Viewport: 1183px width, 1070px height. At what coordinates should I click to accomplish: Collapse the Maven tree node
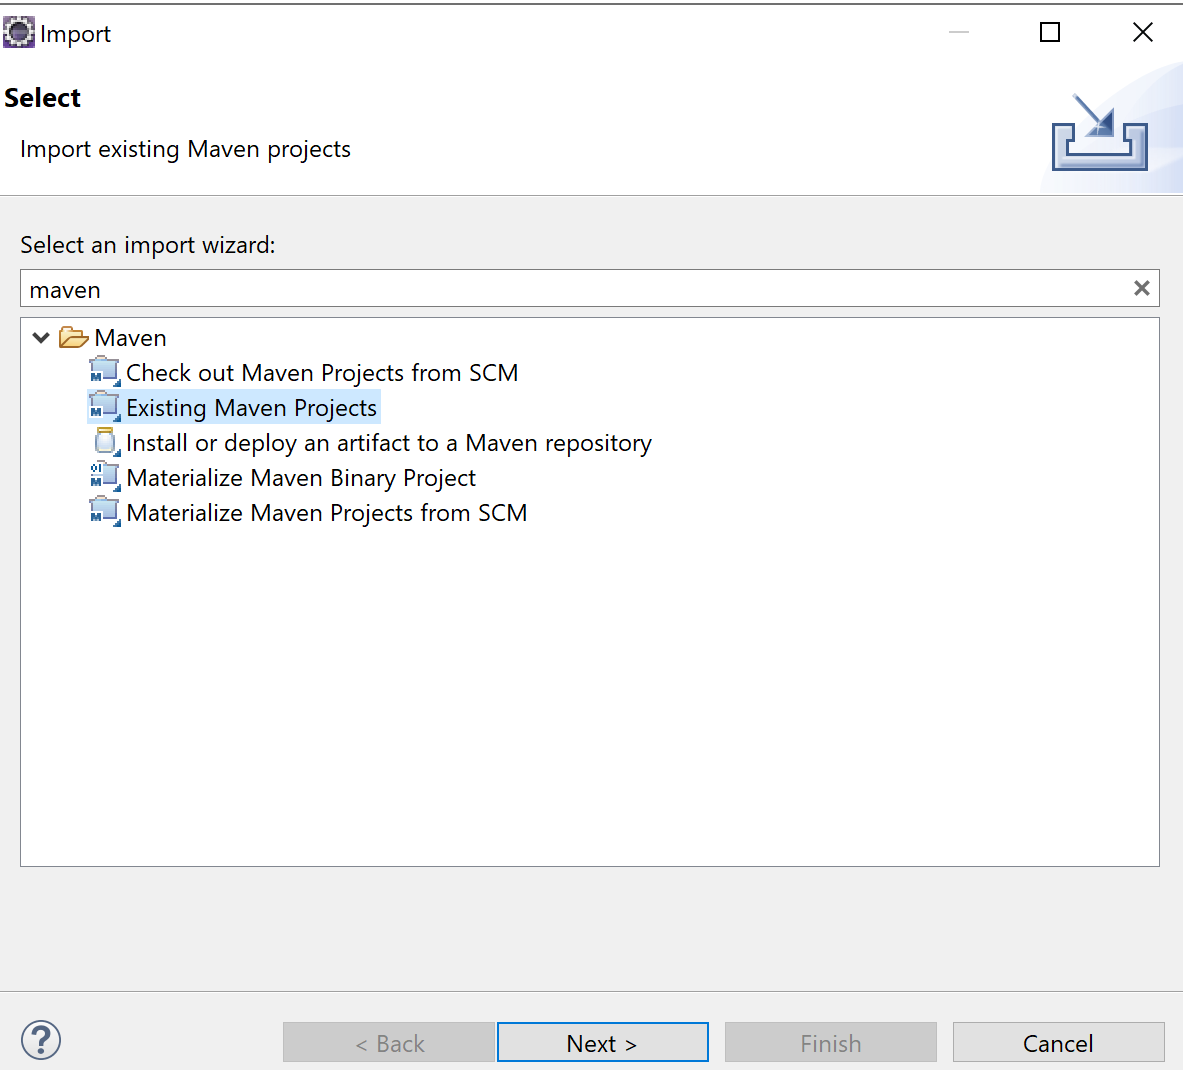click(41, 337)
